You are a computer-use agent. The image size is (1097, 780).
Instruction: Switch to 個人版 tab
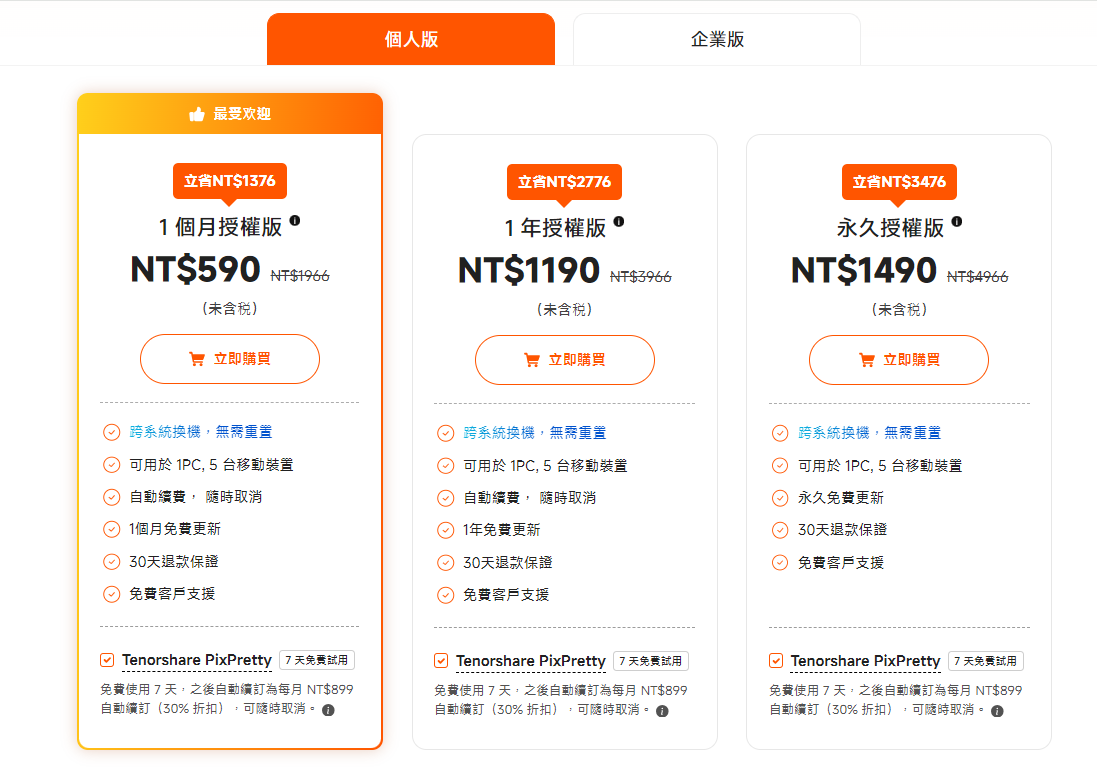click(410, 40)
